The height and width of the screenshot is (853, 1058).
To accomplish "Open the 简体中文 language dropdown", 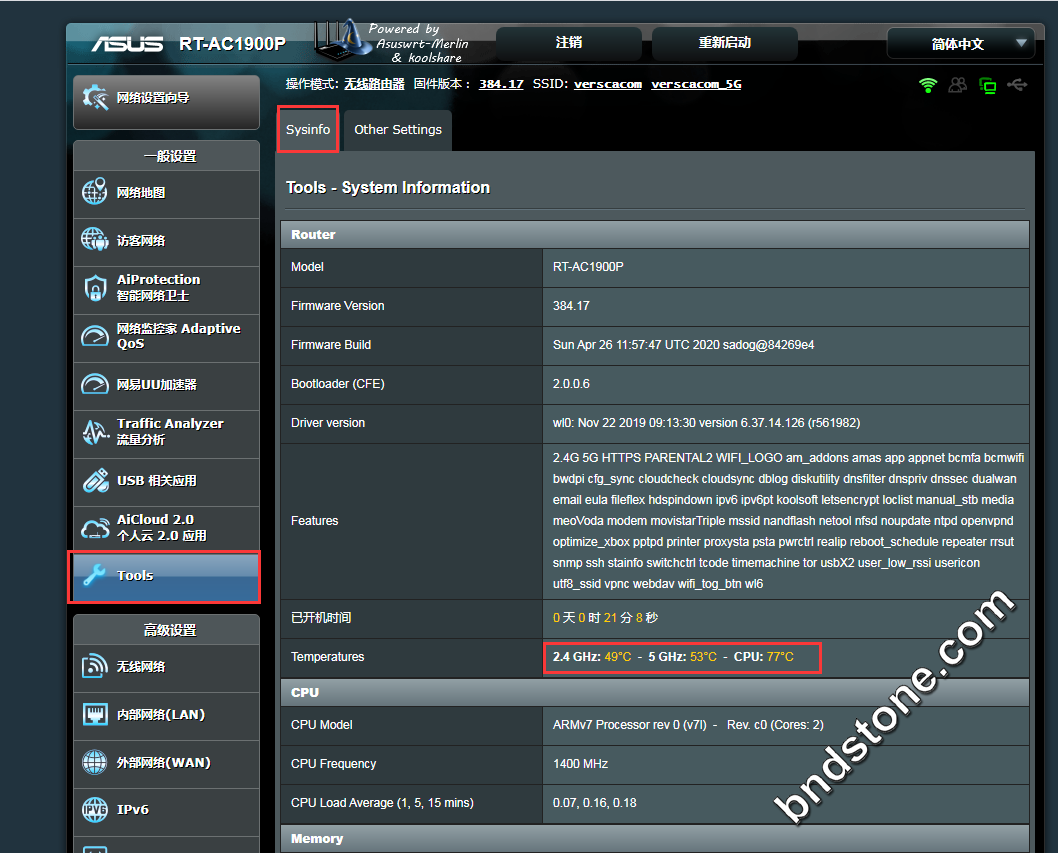I will 960,44.
